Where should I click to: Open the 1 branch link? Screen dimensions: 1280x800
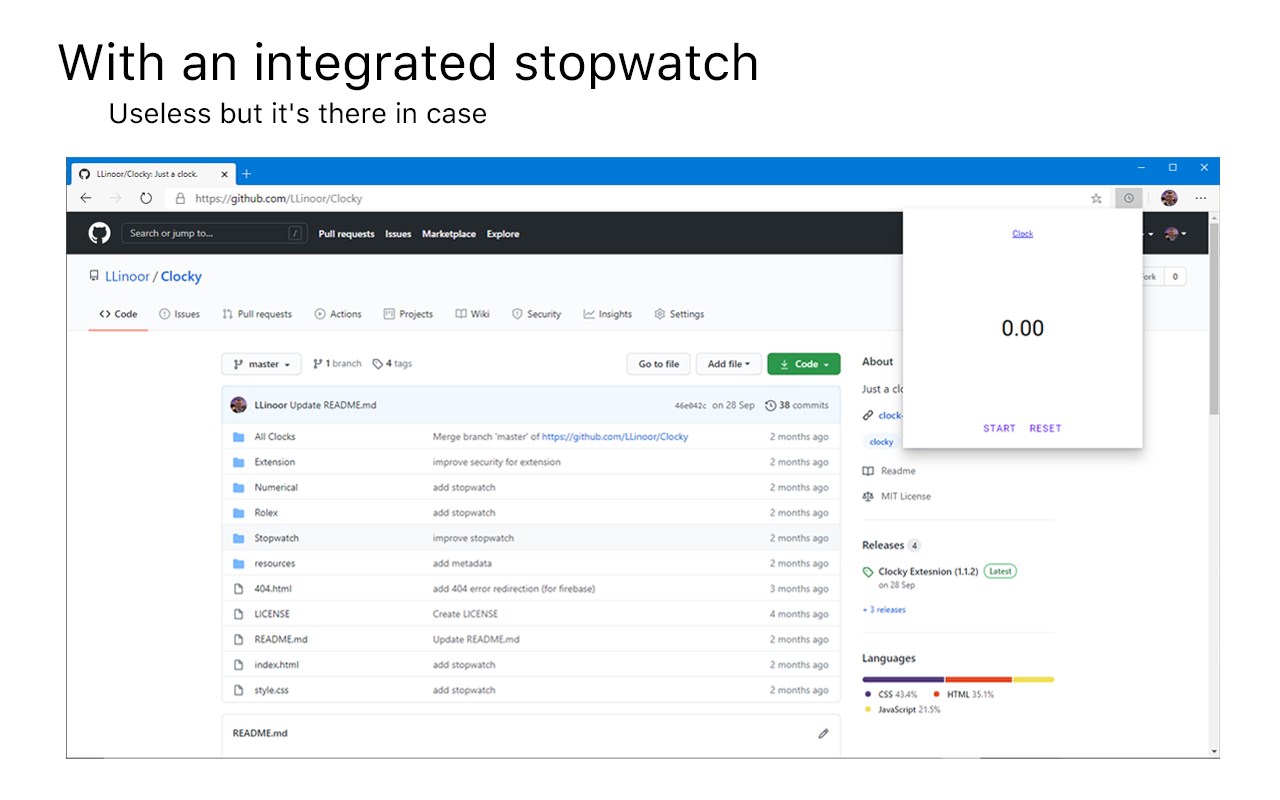(337, 364)
